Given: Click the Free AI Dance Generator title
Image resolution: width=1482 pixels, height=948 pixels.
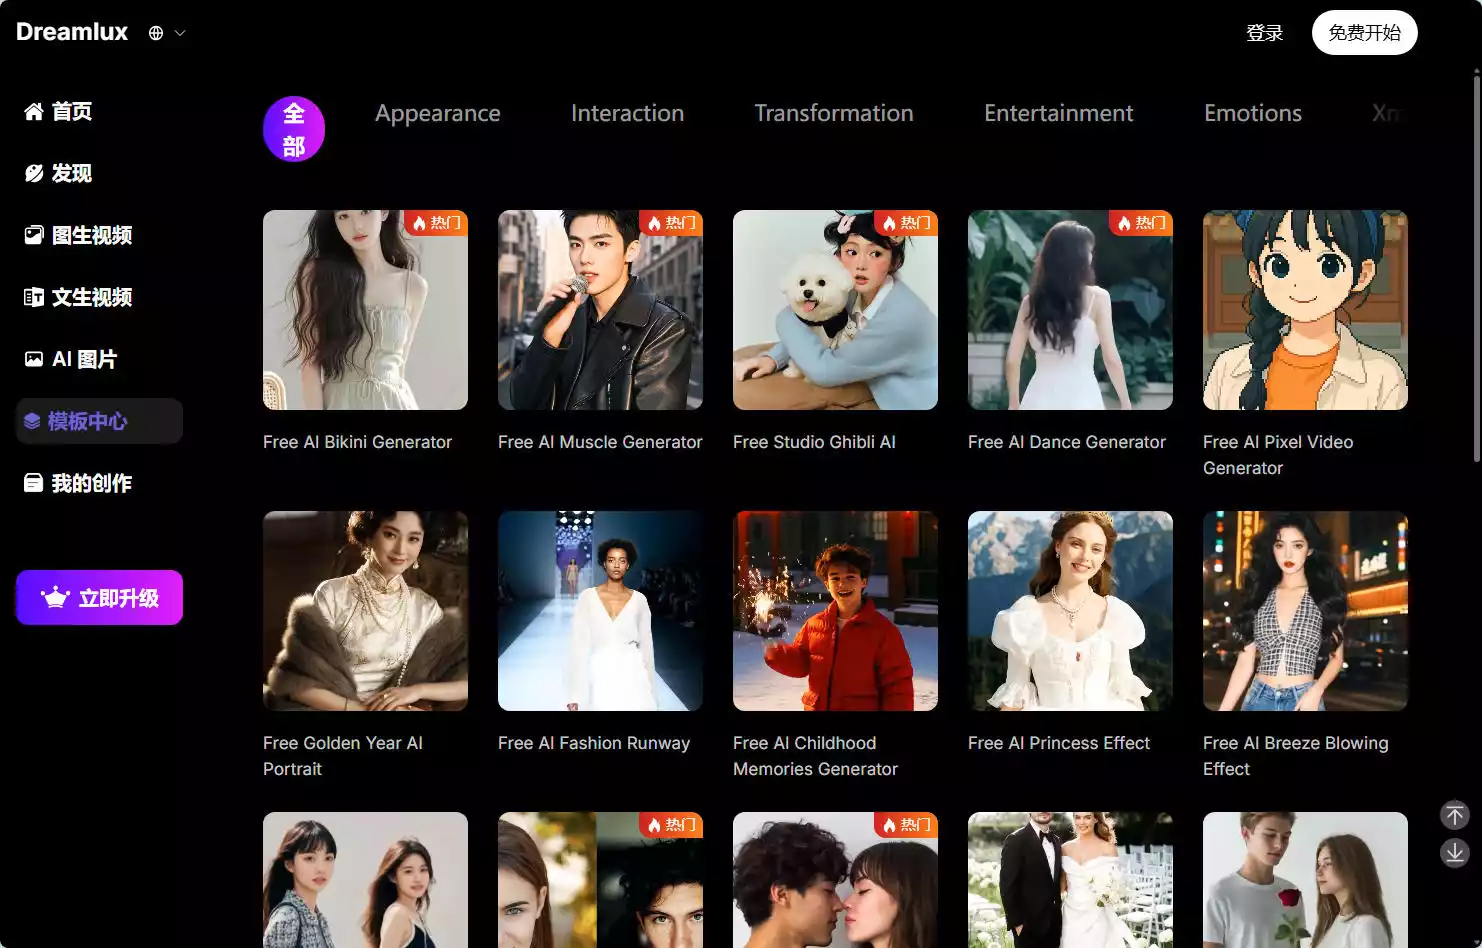Looking at the screenshot, I should (x=1067, y=442).
